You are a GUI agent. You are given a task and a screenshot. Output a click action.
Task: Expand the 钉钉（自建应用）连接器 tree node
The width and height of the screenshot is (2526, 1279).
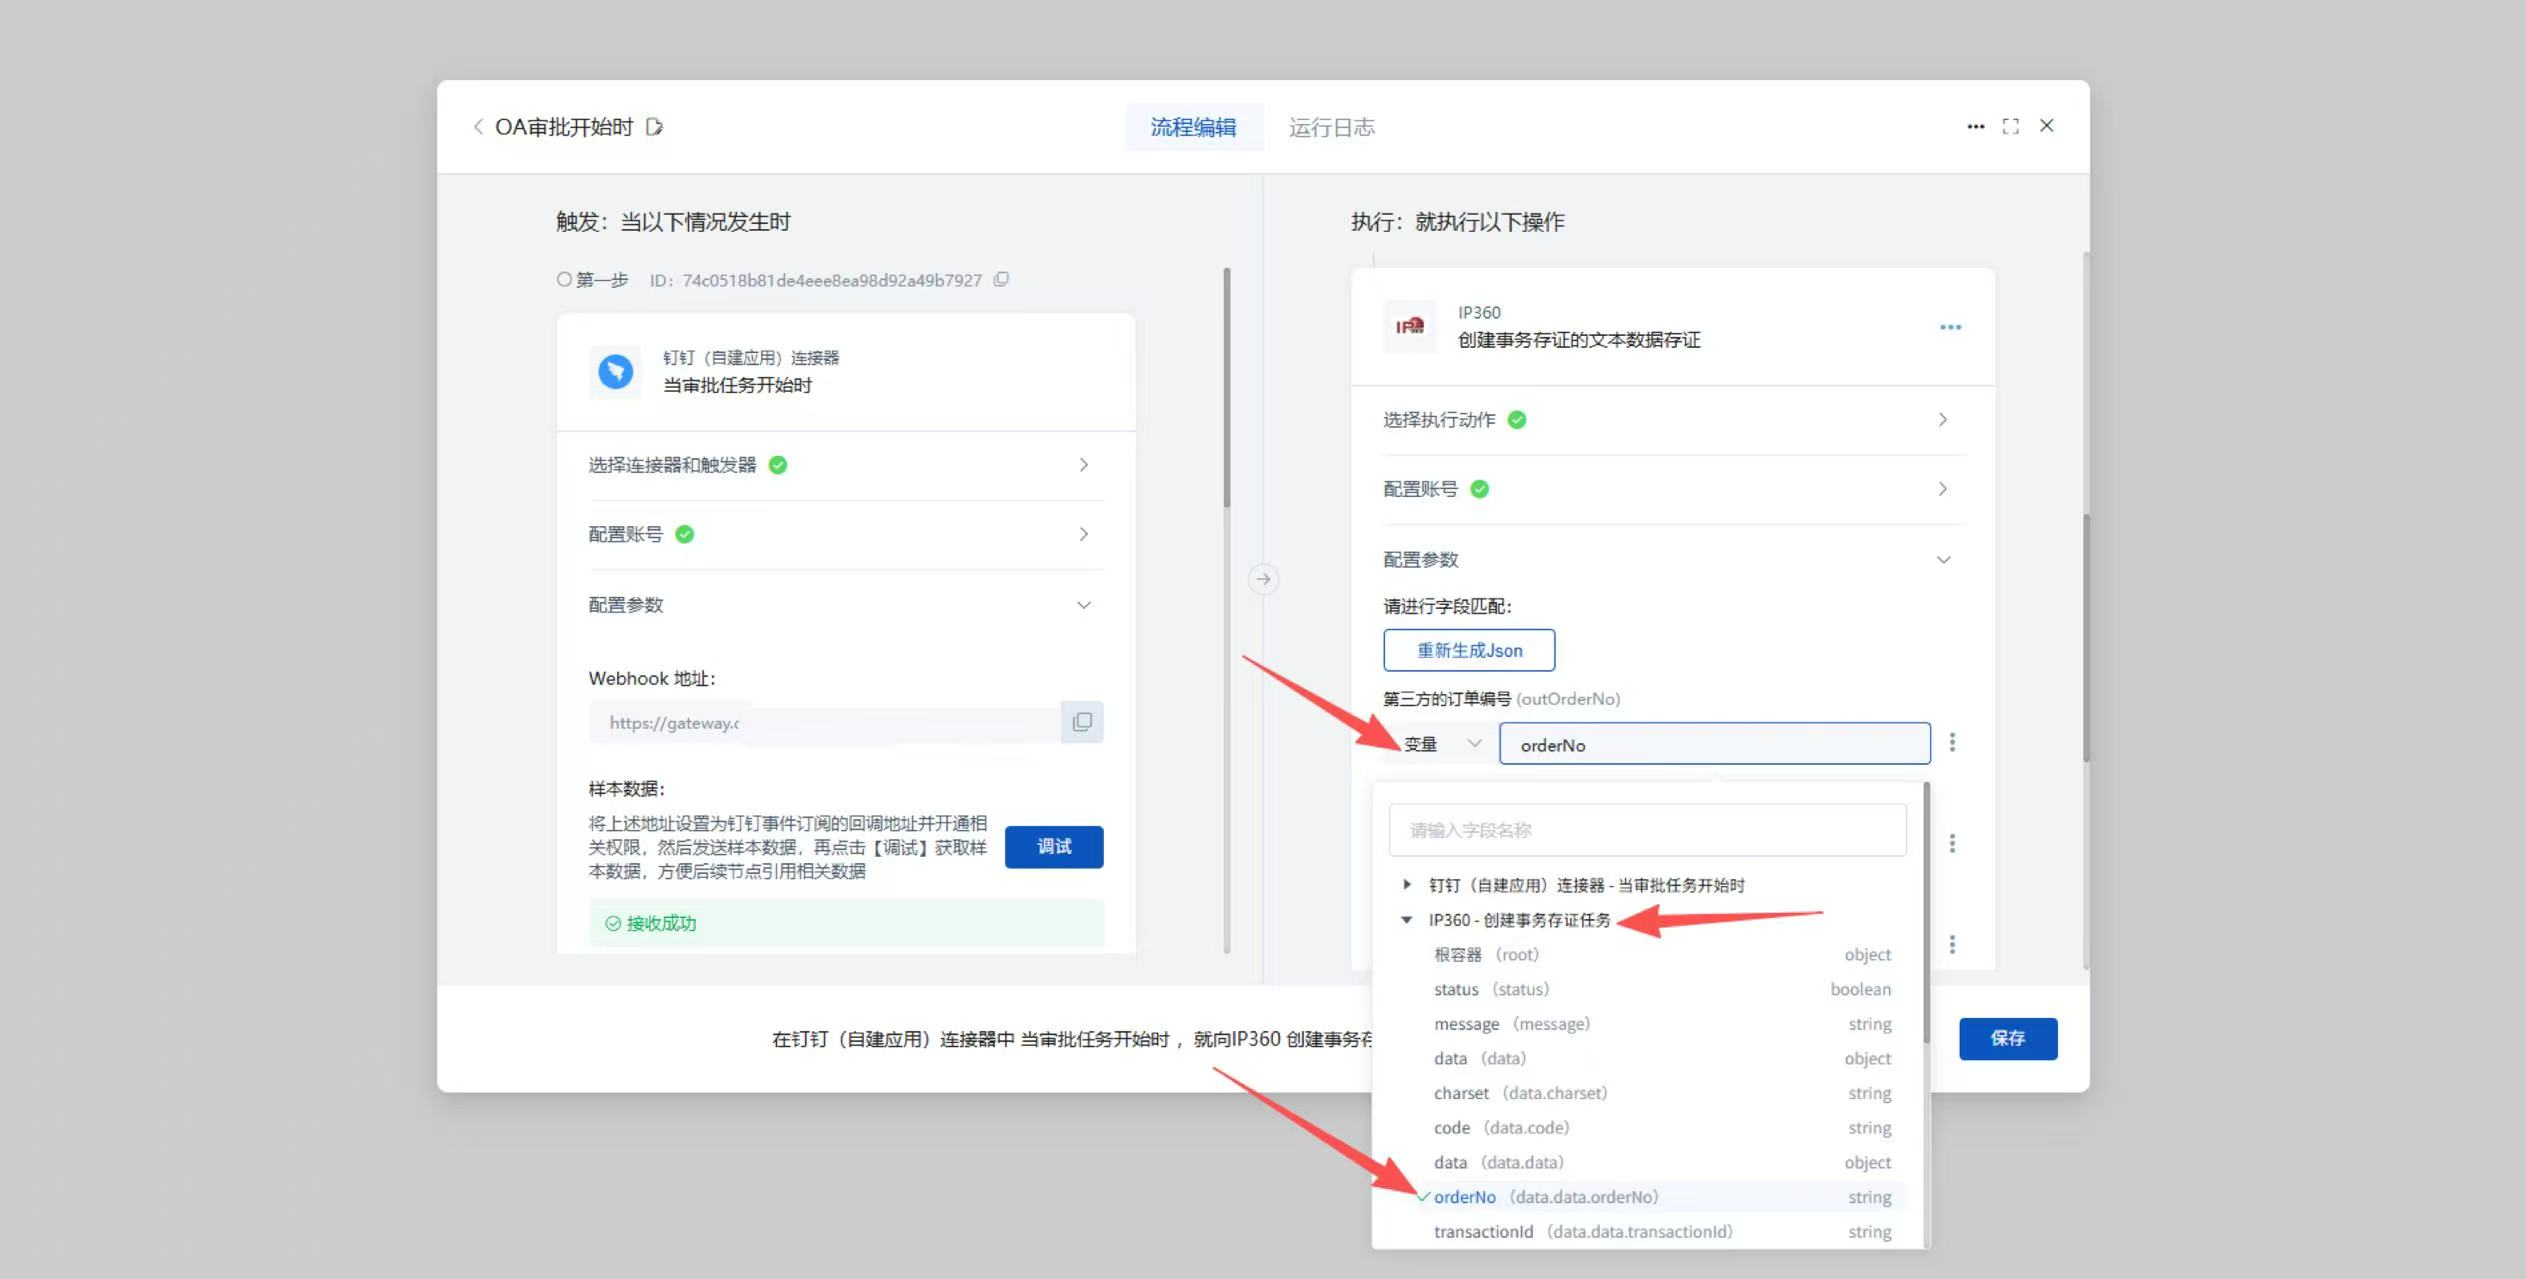tap(1407, 884)
